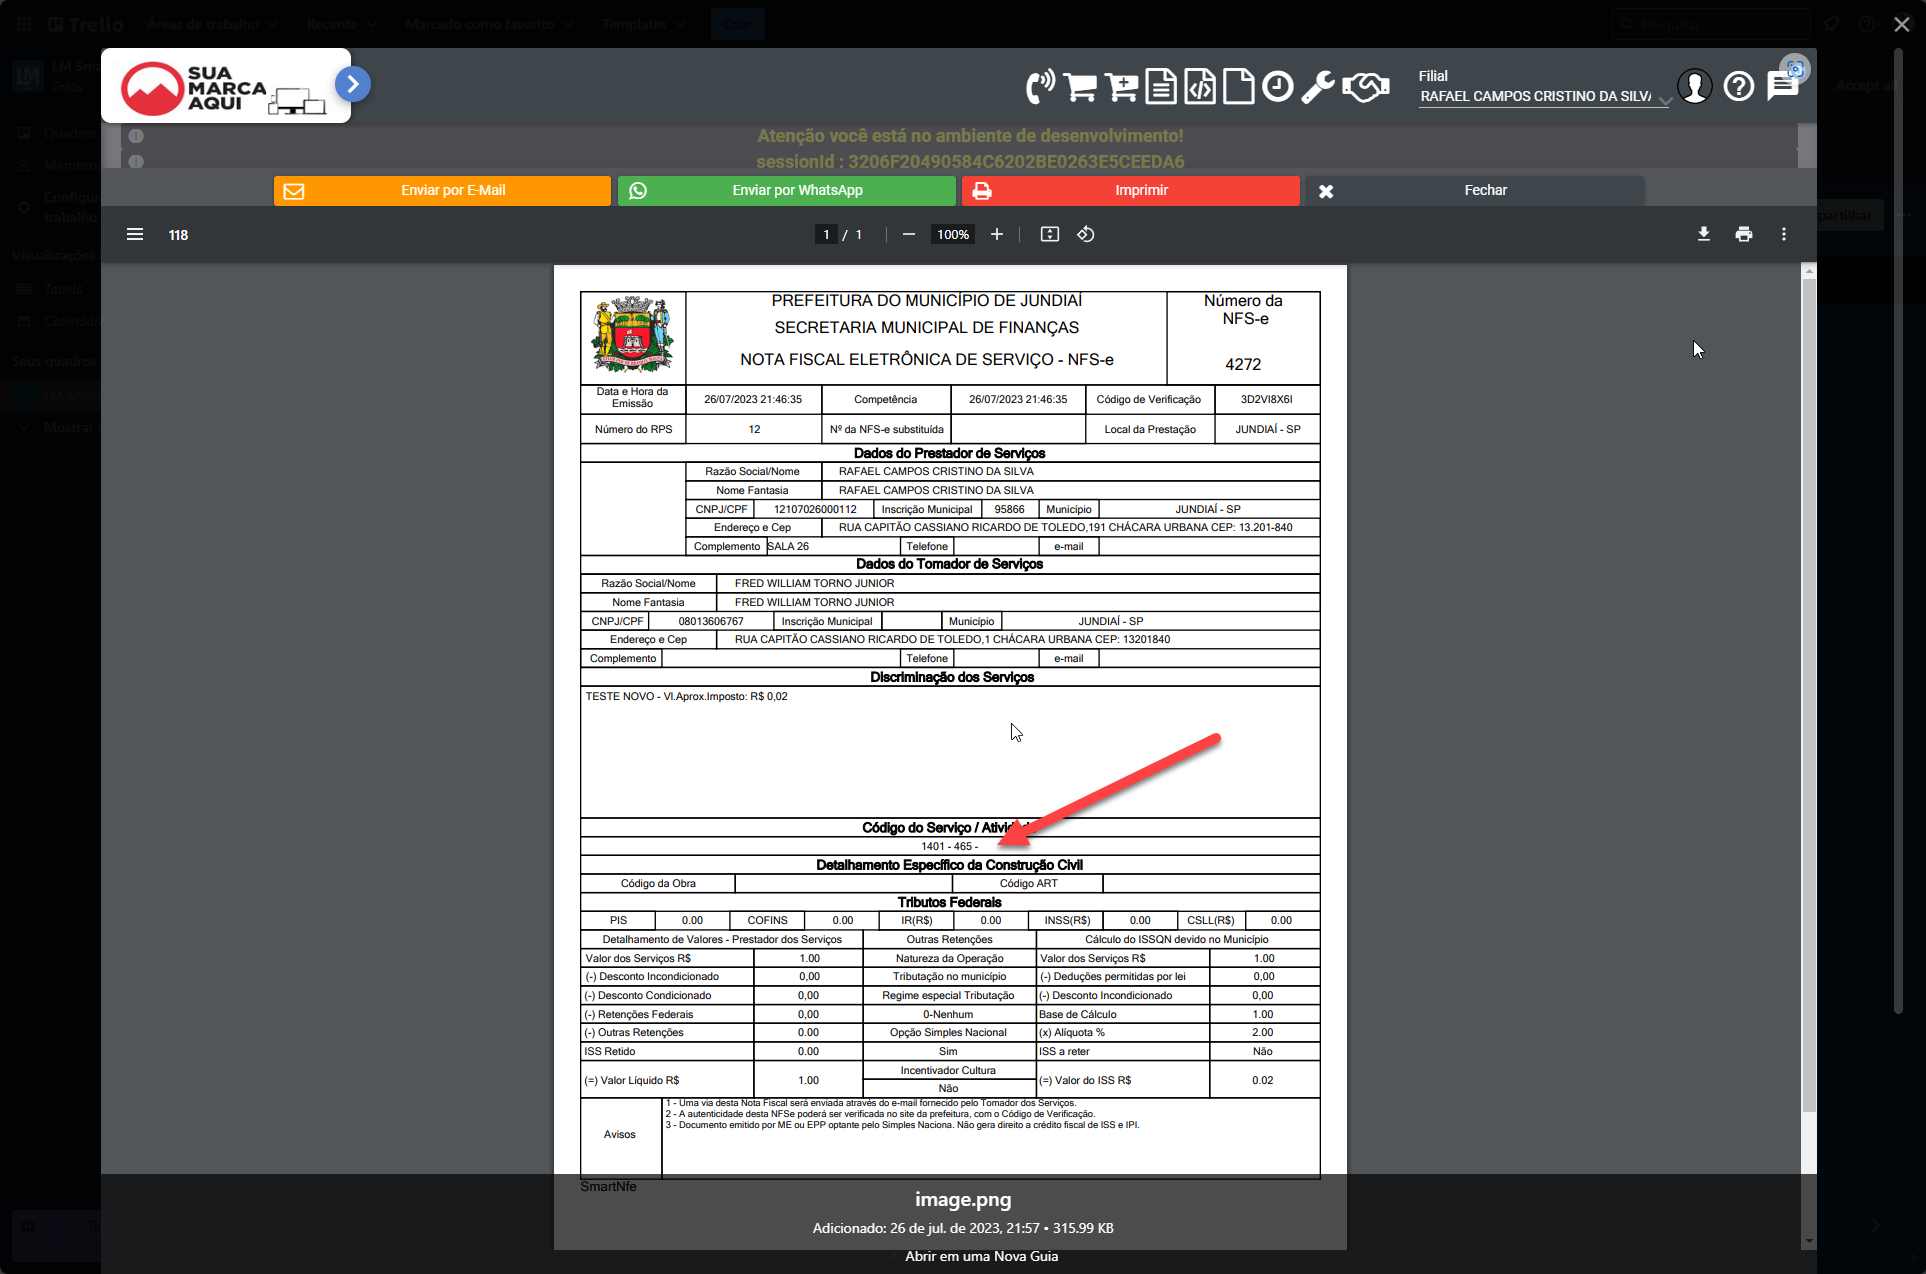Image resolution: width=1926 pixels, height=1274 pixels.
Task: Open the help question mark icon
Action: [1739, 87]
